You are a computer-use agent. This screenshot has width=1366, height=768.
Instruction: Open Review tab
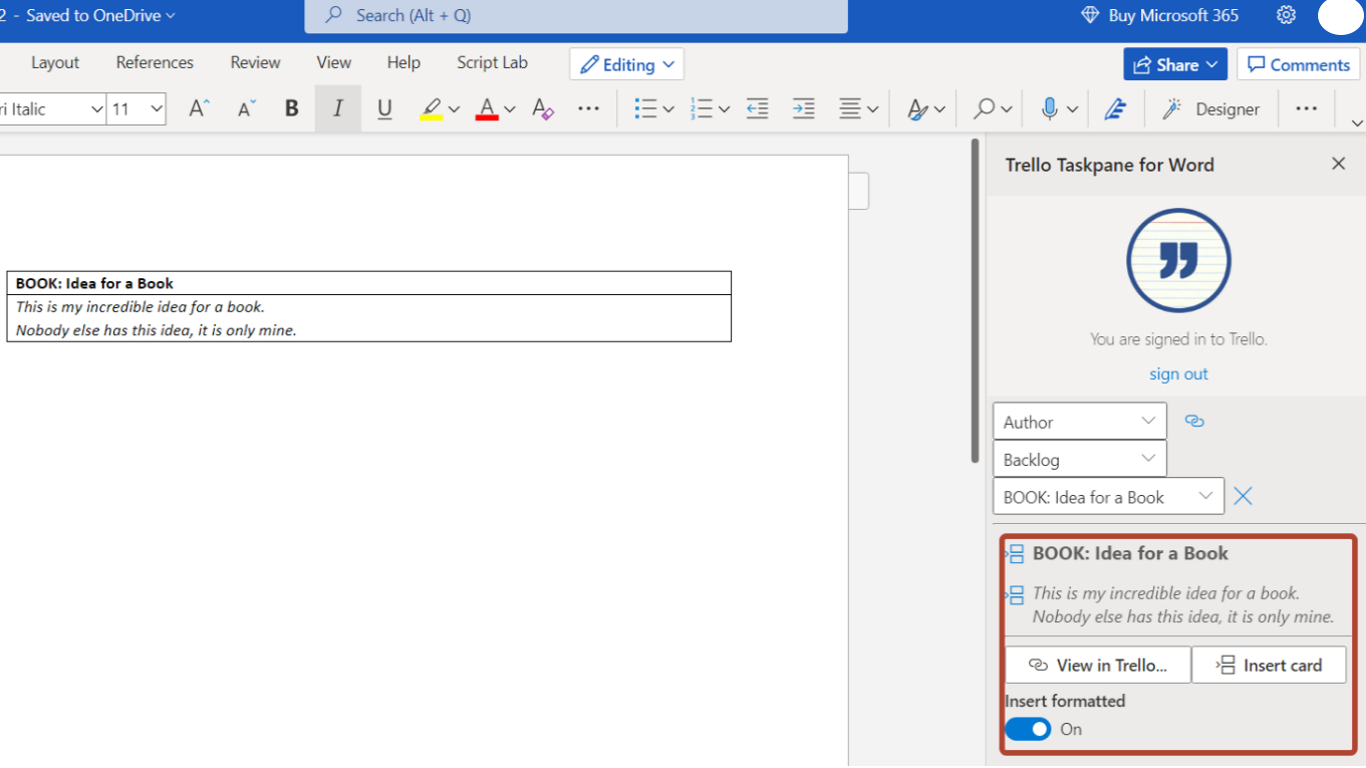point(255,62)
